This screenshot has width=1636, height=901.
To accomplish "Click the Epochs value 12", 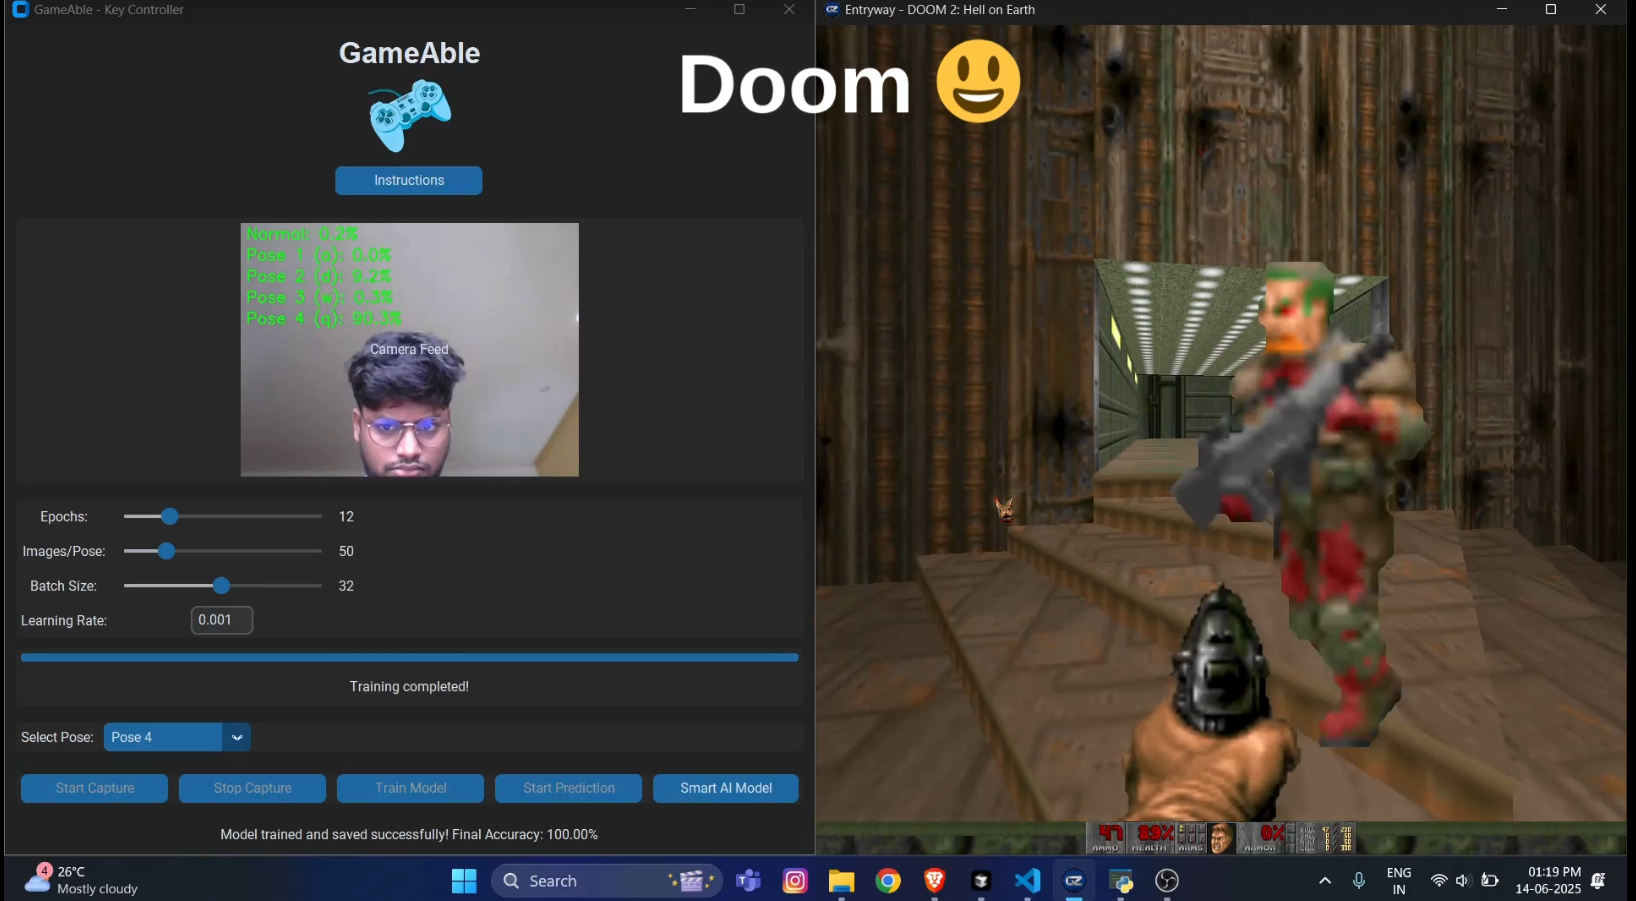I will (346, 517).
